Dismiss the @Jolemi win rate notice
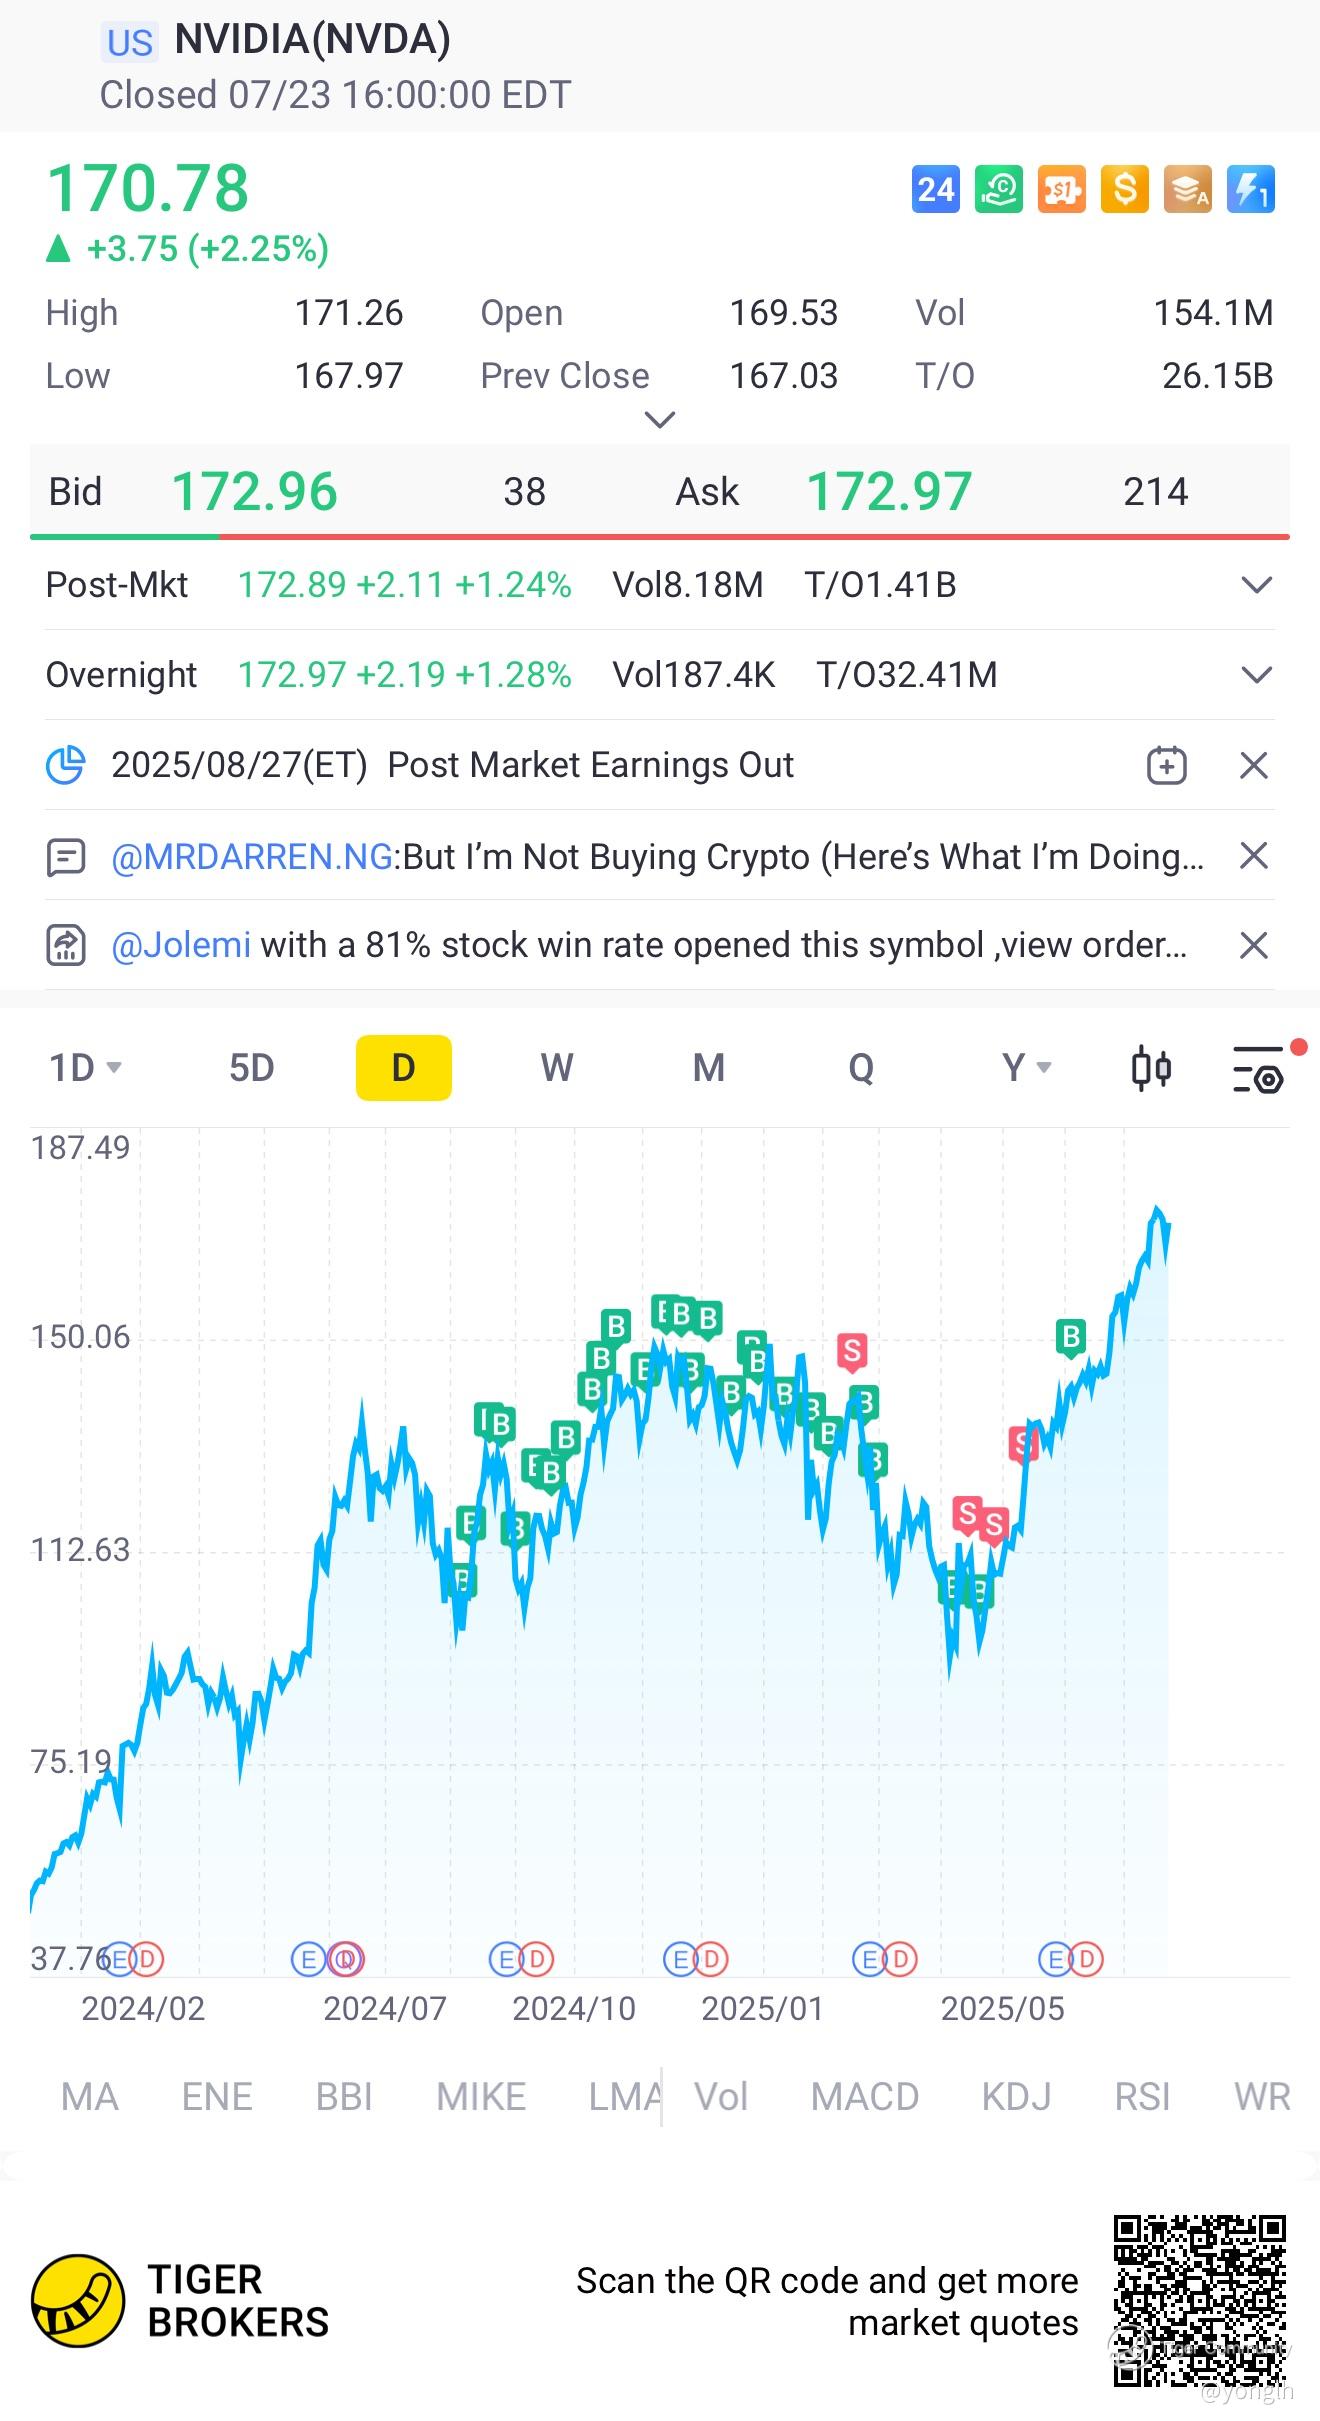The height and width of the screenshot is (2421, 1320). (x=1253, y=946)
